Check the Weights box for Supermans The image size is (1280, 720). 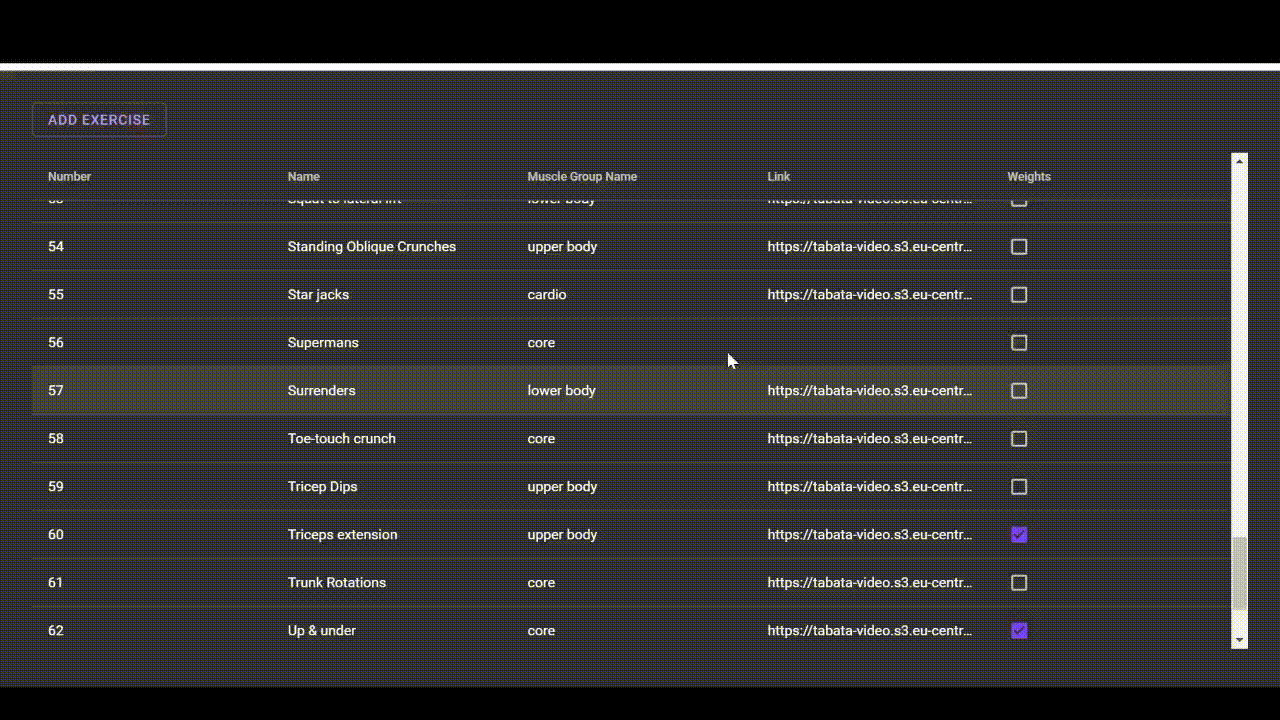pos(1019,343)
